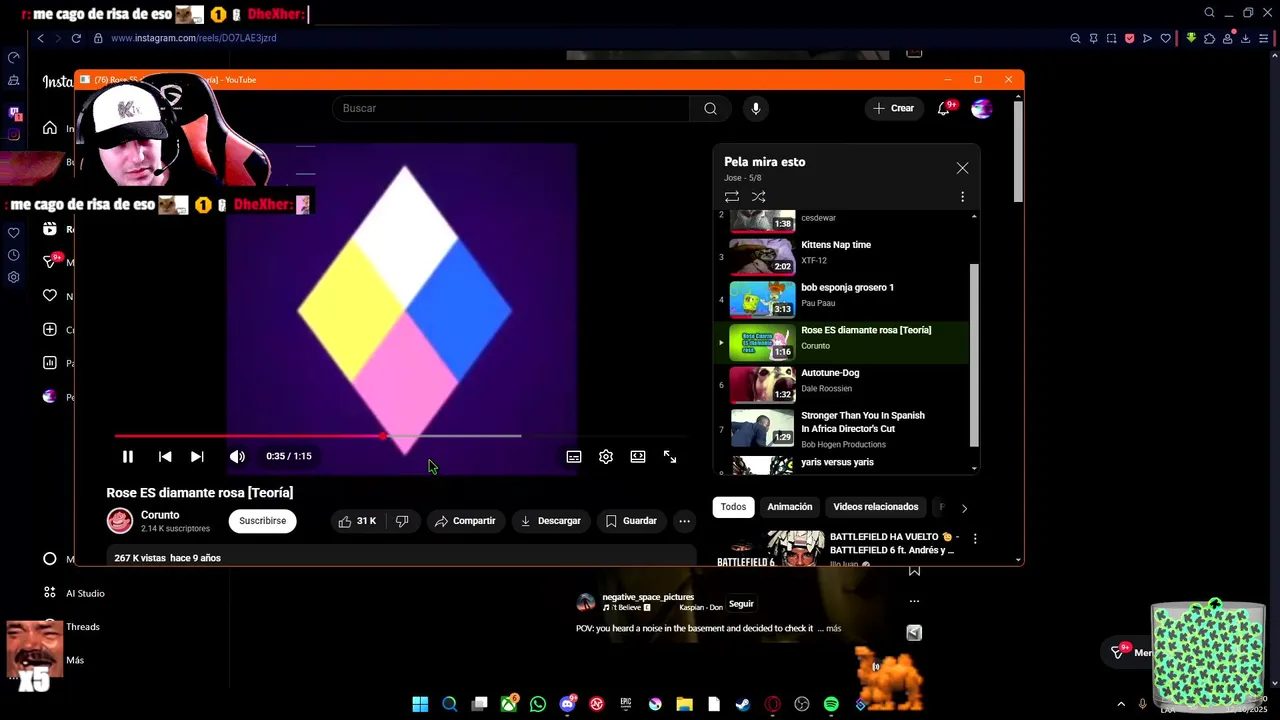
Task: Select the Animación filter chip
Action: coord(790,507)
